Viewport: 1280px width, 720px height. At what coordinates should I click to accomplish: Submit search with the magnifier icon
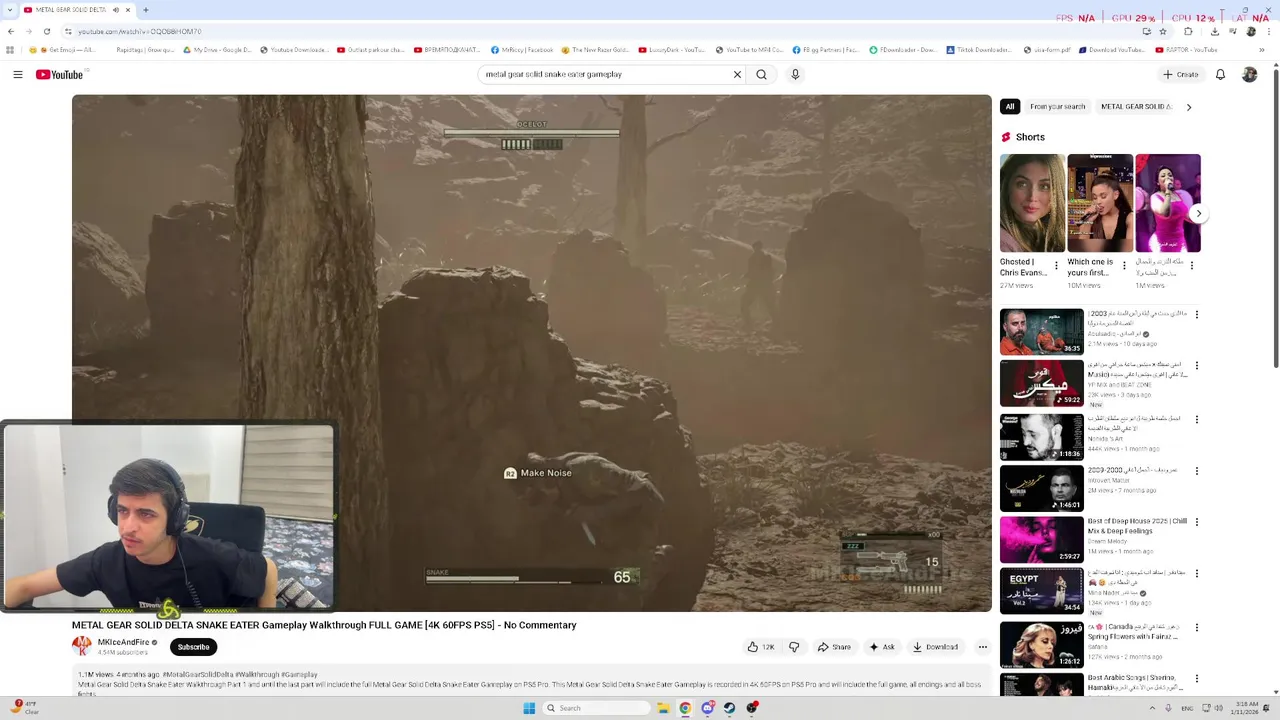click(762, 74)
